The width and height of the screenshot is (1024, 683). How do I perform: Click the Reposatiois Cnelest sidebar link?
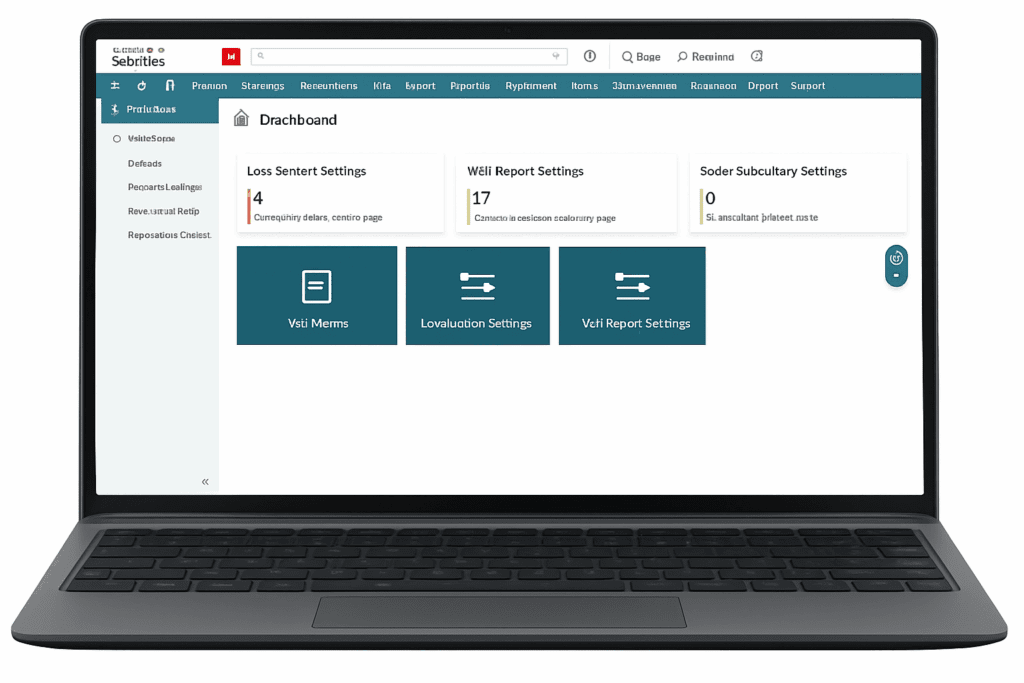point(169,235)
